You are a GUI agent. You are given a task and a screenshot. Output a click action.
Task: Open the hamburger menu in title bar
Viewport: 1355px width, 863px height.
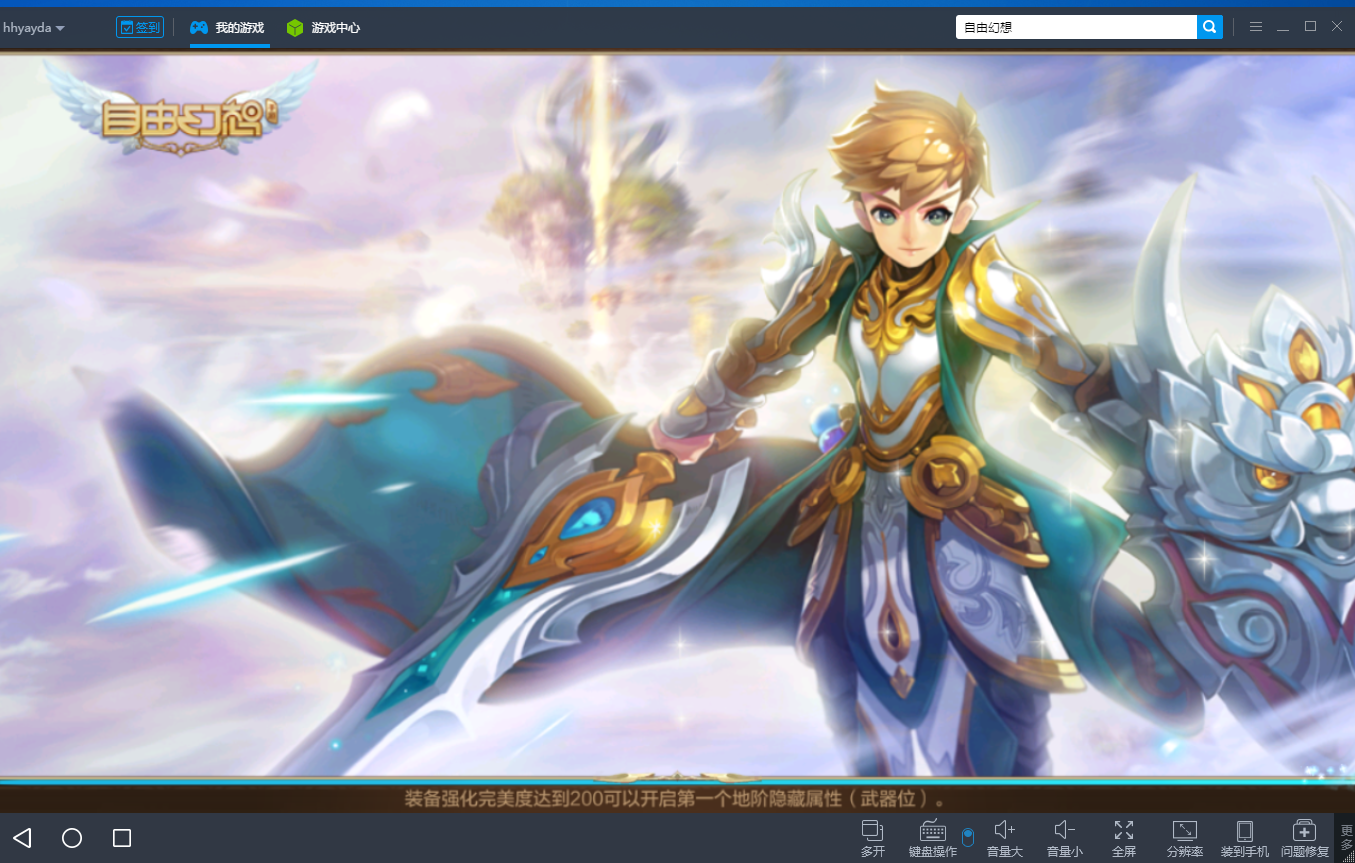pos(1256,27)
